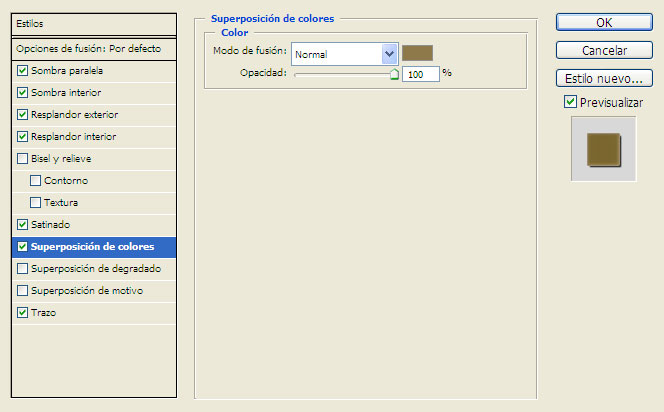Enable the Bisel y relieve checkbox
The width and height of the screenshot is (664, 412).
coord(22,159)
